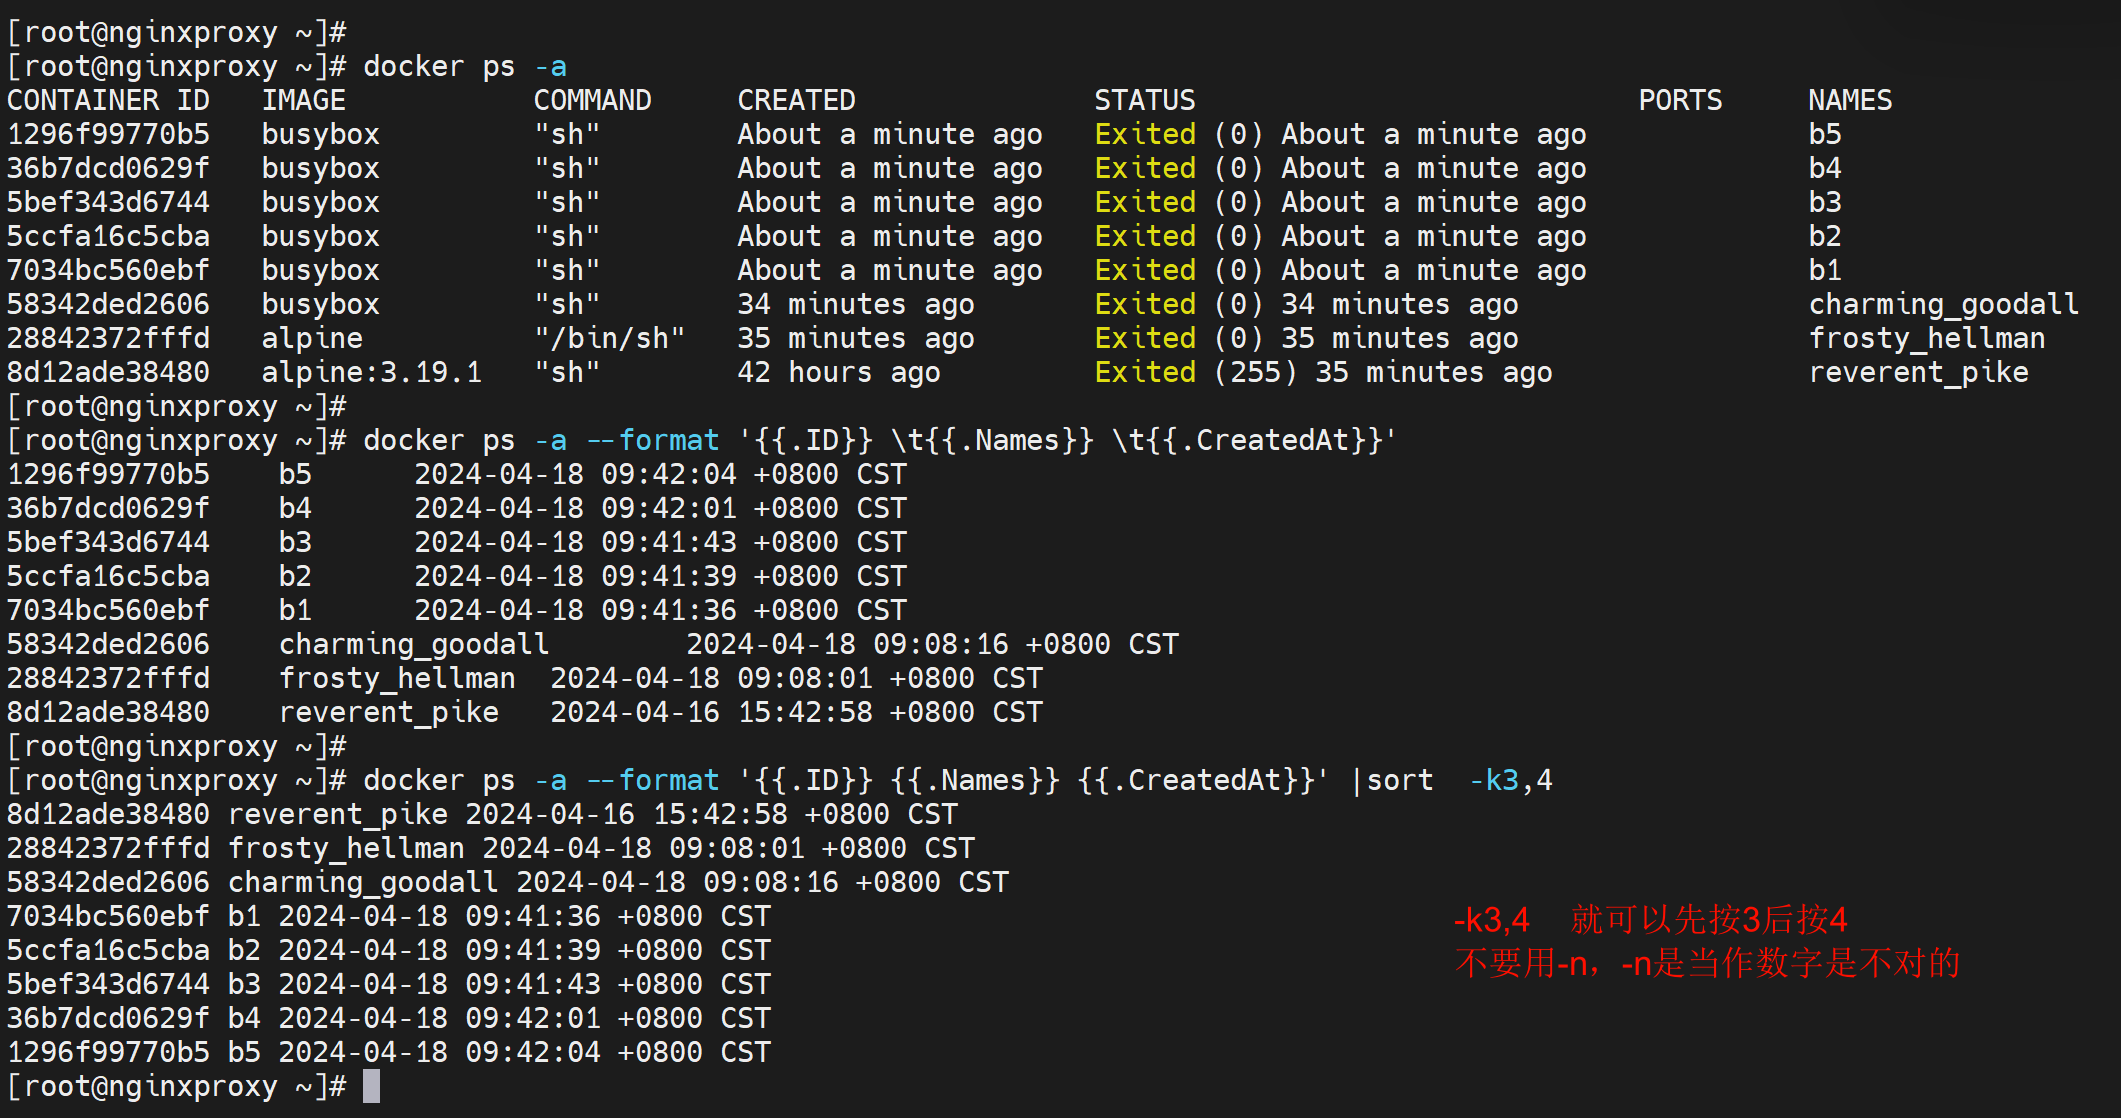The height and width of the screenshot is (1118, 2121).
Task: Click the CONTAINER ID column header
Action: pos(108,100)
